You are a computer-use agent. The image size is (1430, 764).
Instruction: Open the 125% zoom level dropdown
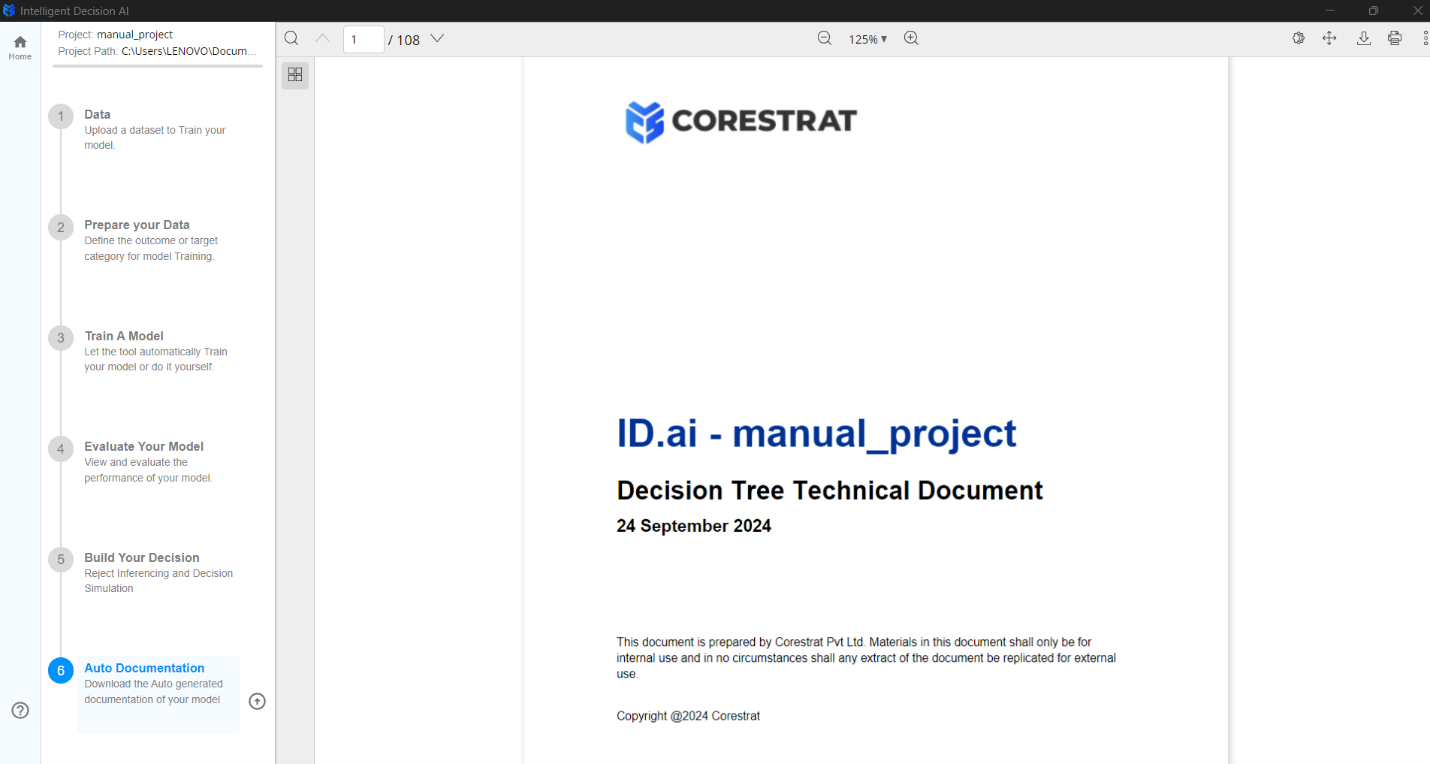868,39
